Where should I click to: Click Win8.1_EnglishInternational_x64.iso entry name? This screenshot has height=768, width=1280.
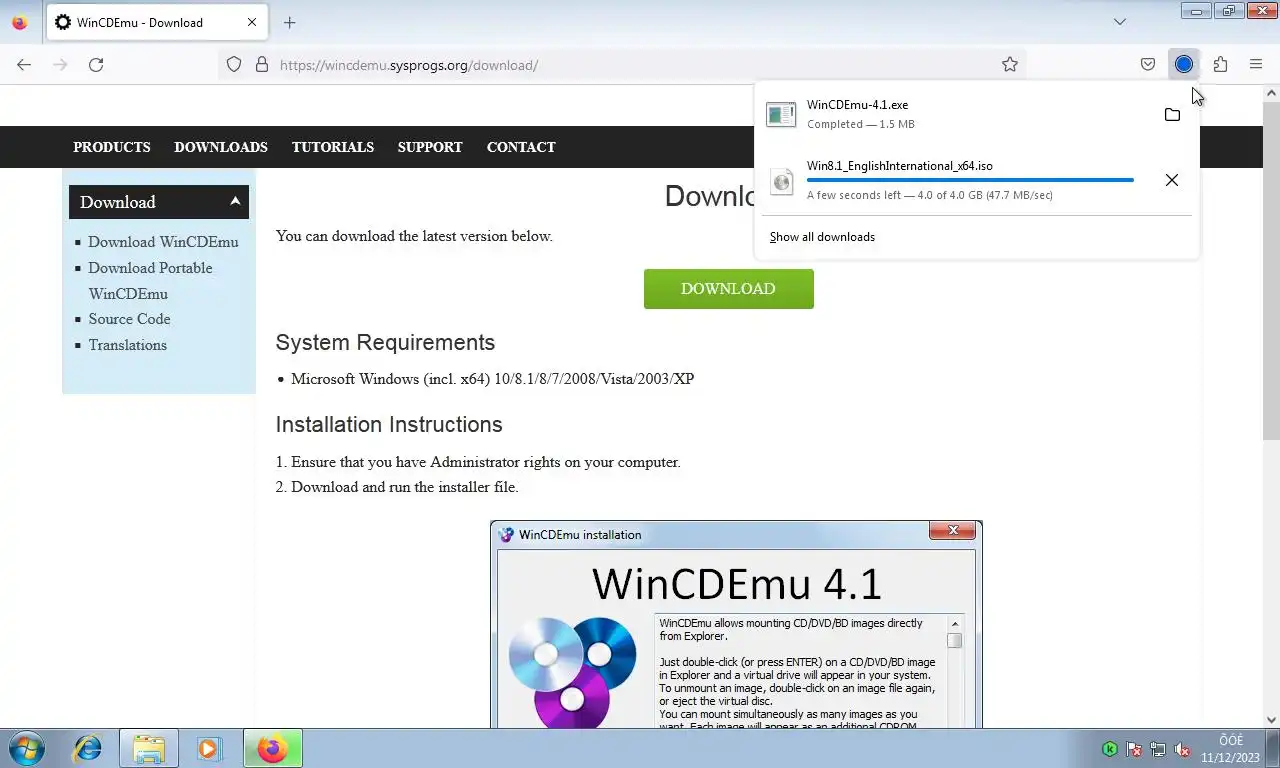[900, 166]
